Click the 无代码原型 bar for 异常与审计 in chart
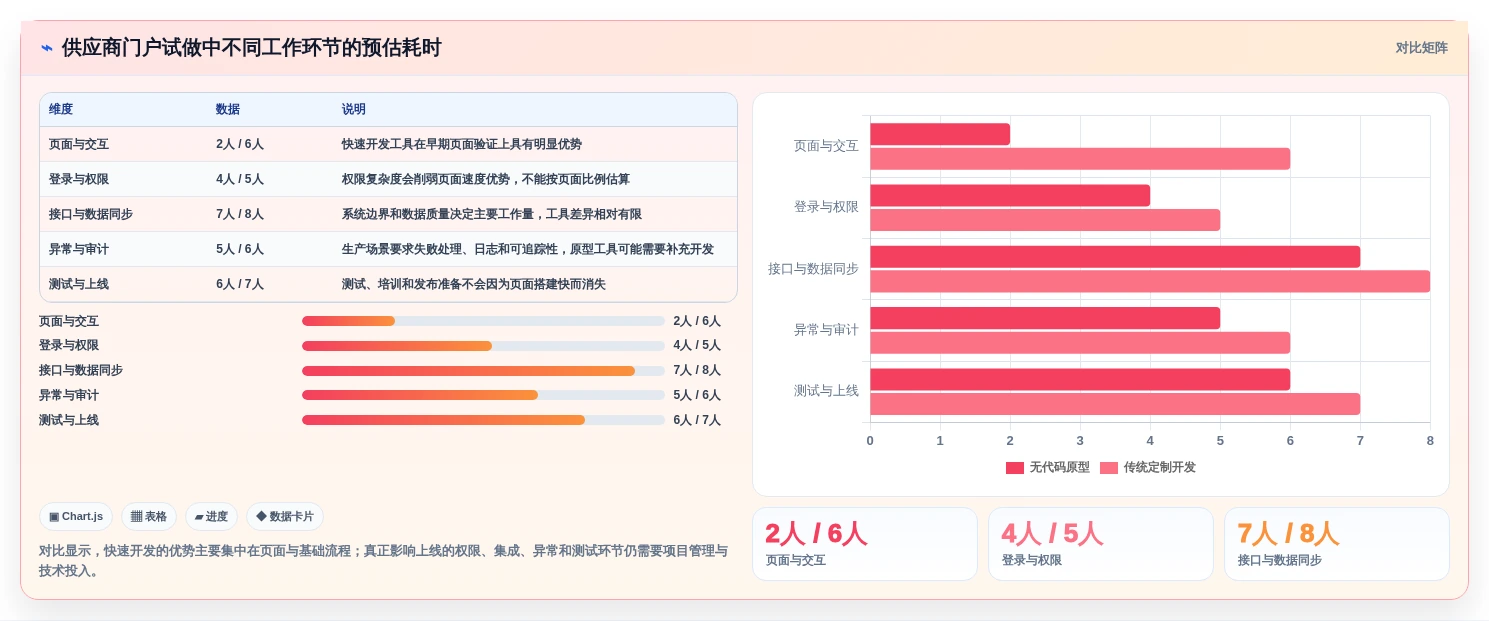 point(1045,318)
